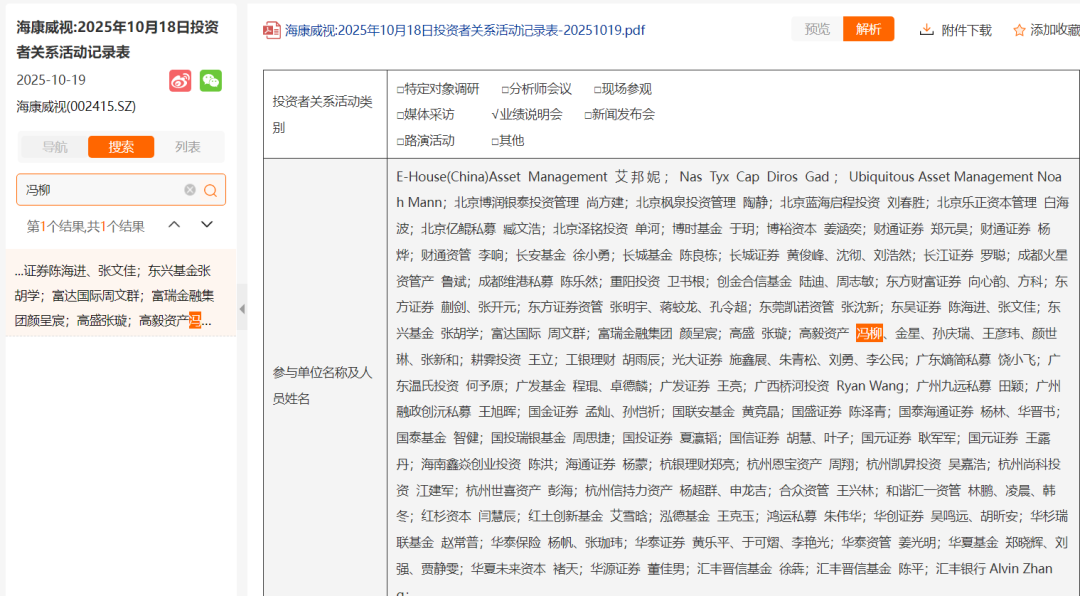Share to WeChat via green icon
Screen dimensions: 1080x596
click(210, 81)
